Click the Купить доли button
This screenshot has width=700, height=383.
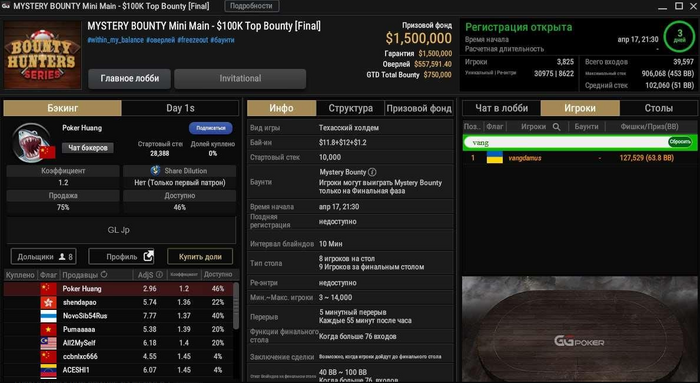200,257
